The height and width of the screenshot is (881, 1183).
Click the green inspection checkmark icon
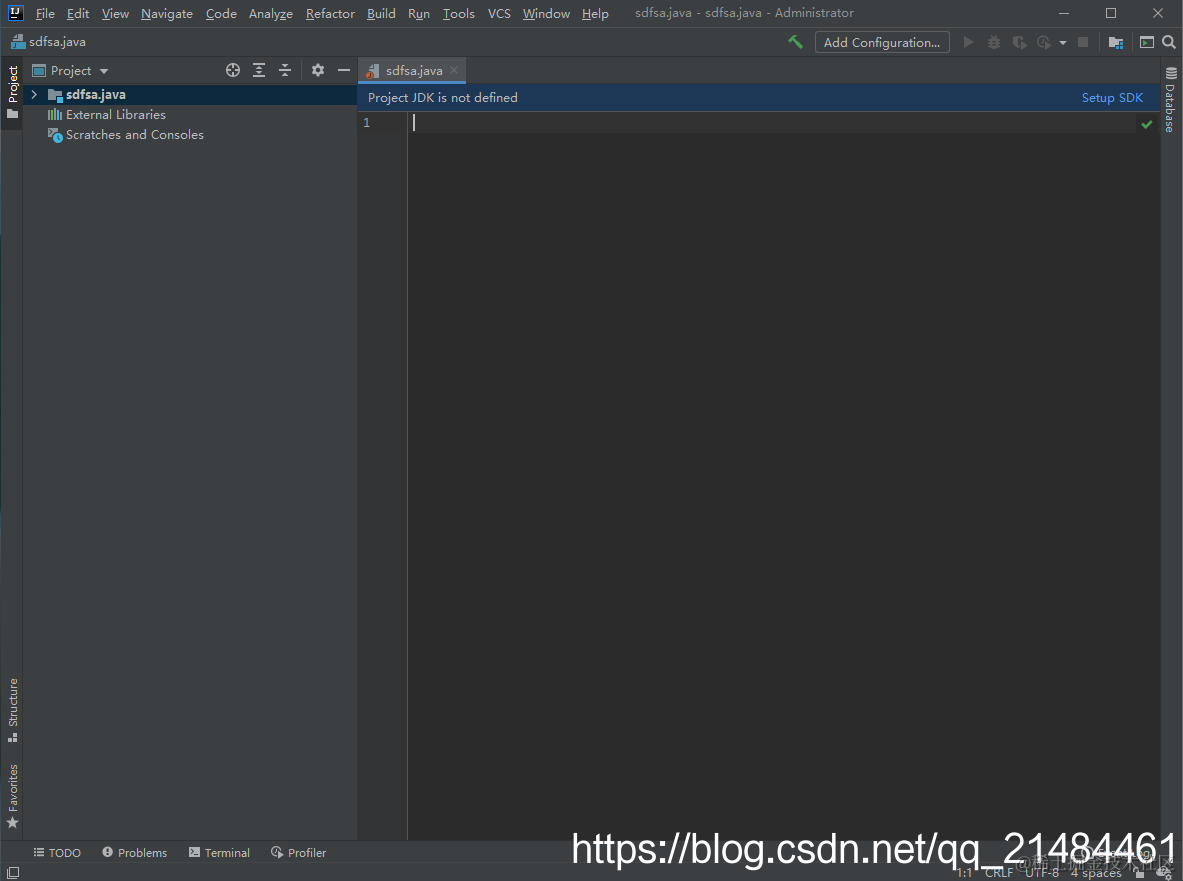point(1147,124)
